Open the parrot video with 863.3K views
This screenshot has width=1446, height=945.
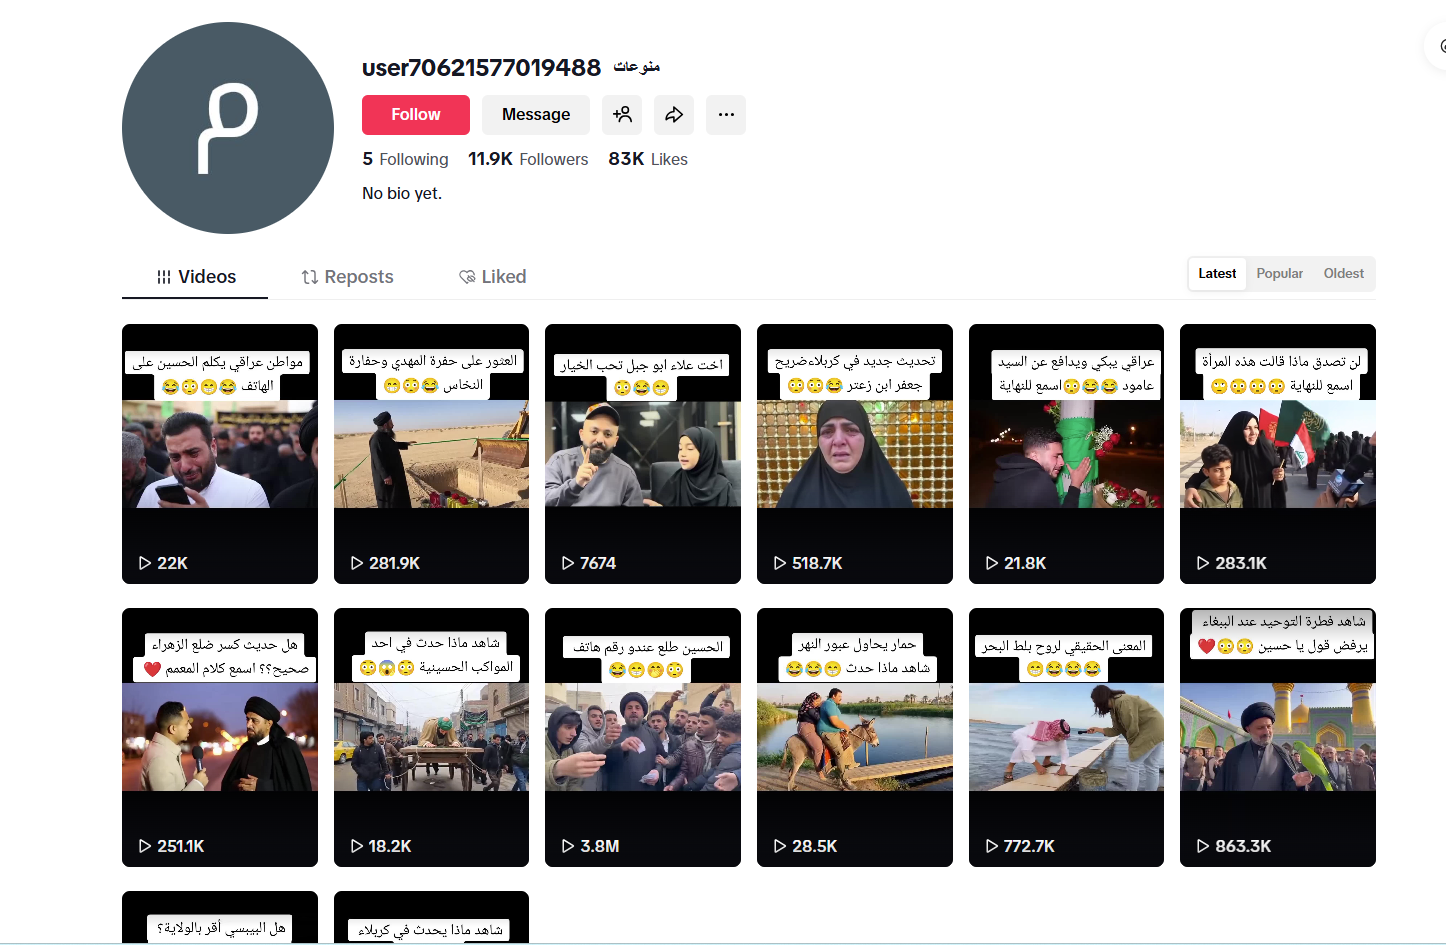pos(1277,737)
